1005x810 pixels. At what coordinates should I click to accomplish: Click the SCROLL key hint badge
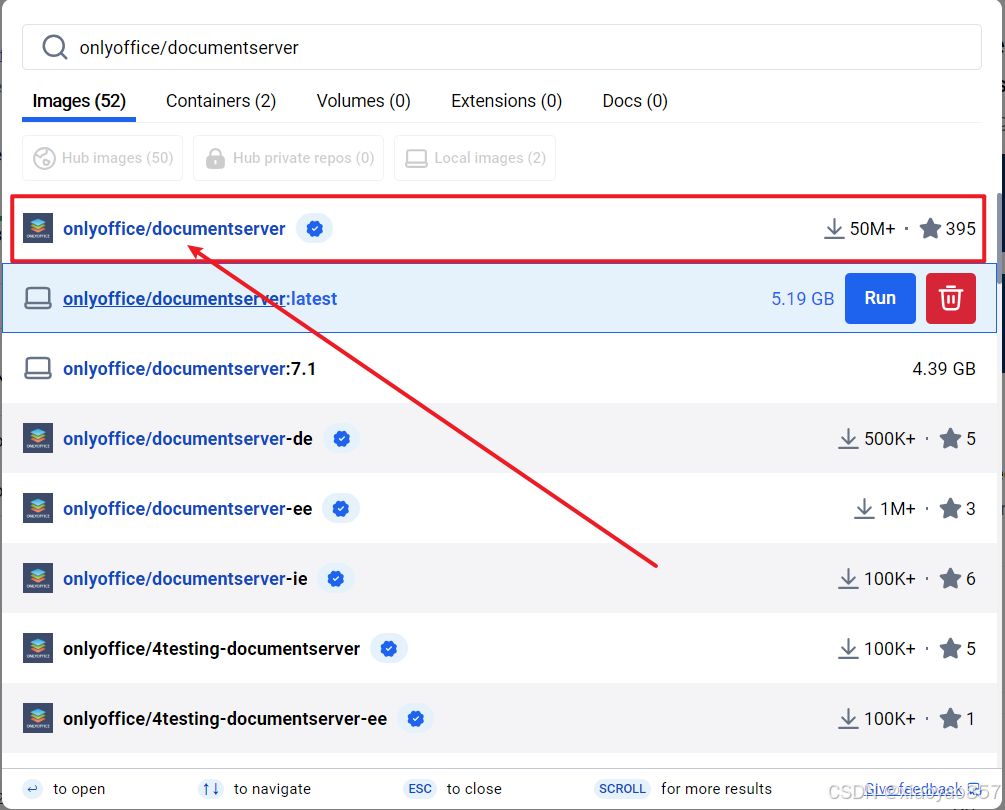click(x=622, y=788)
